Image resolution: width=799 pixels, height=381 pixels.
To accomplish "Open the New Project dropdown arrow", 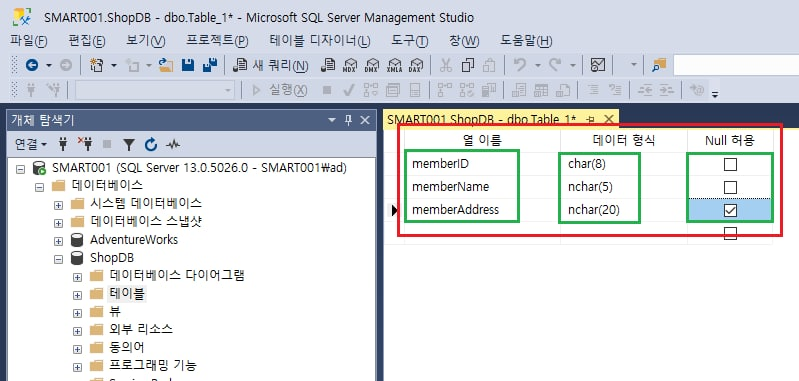I will [x=114, y=65].
